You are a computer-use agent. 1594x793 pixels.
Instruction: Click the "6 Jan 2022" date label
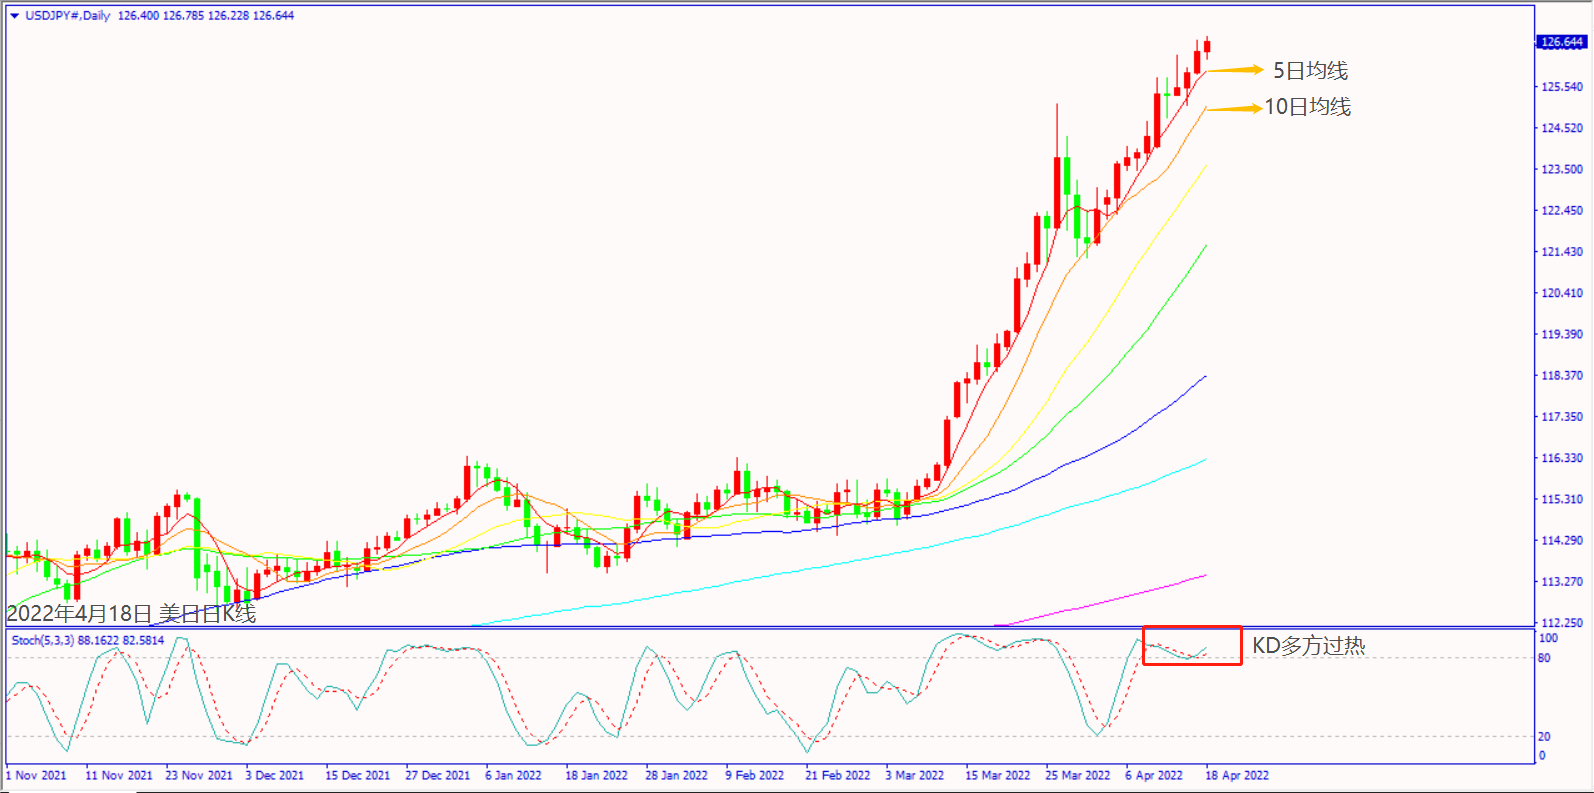[514, 775]
